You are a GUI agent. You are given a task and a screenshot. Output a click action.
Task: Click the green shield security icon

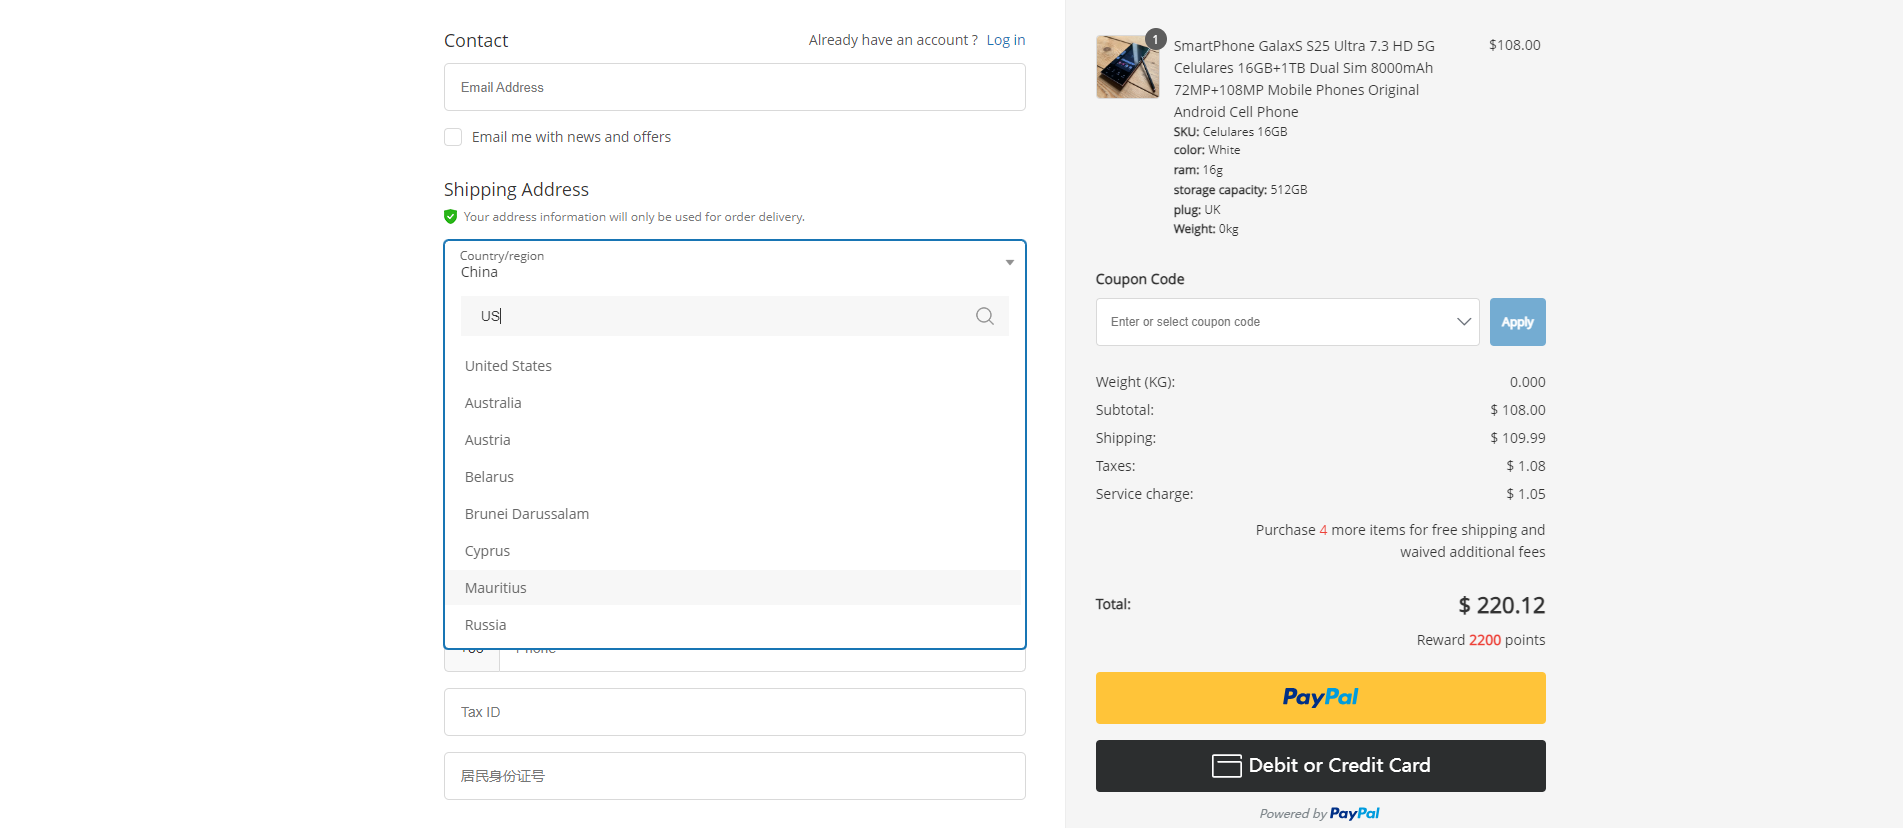tap(451, 217)
